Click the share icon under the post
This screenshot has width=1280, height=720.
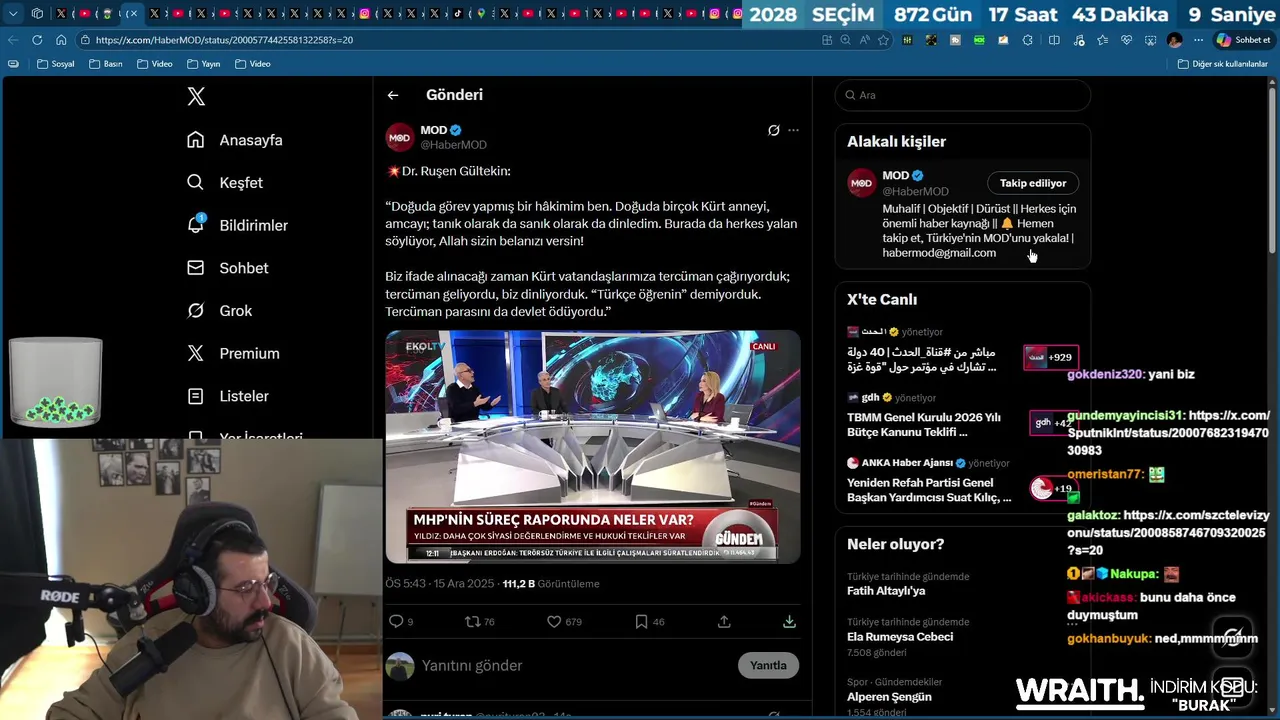(724, 621)
